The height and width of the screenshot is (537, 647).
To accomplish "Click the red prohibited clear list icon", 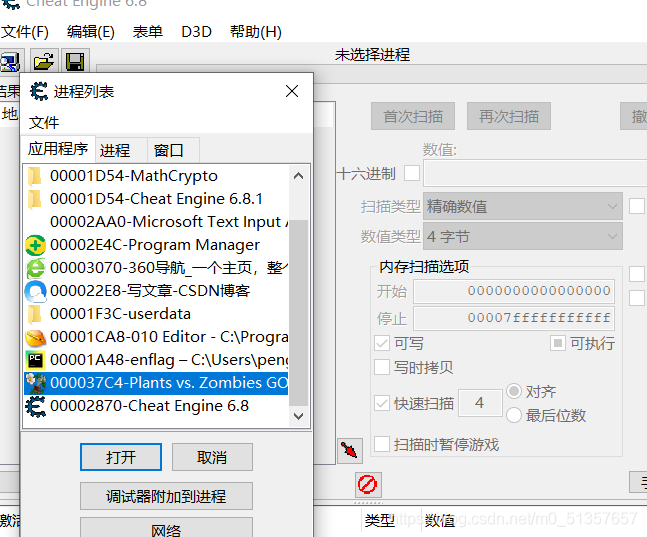I will [x=368, y=484].
